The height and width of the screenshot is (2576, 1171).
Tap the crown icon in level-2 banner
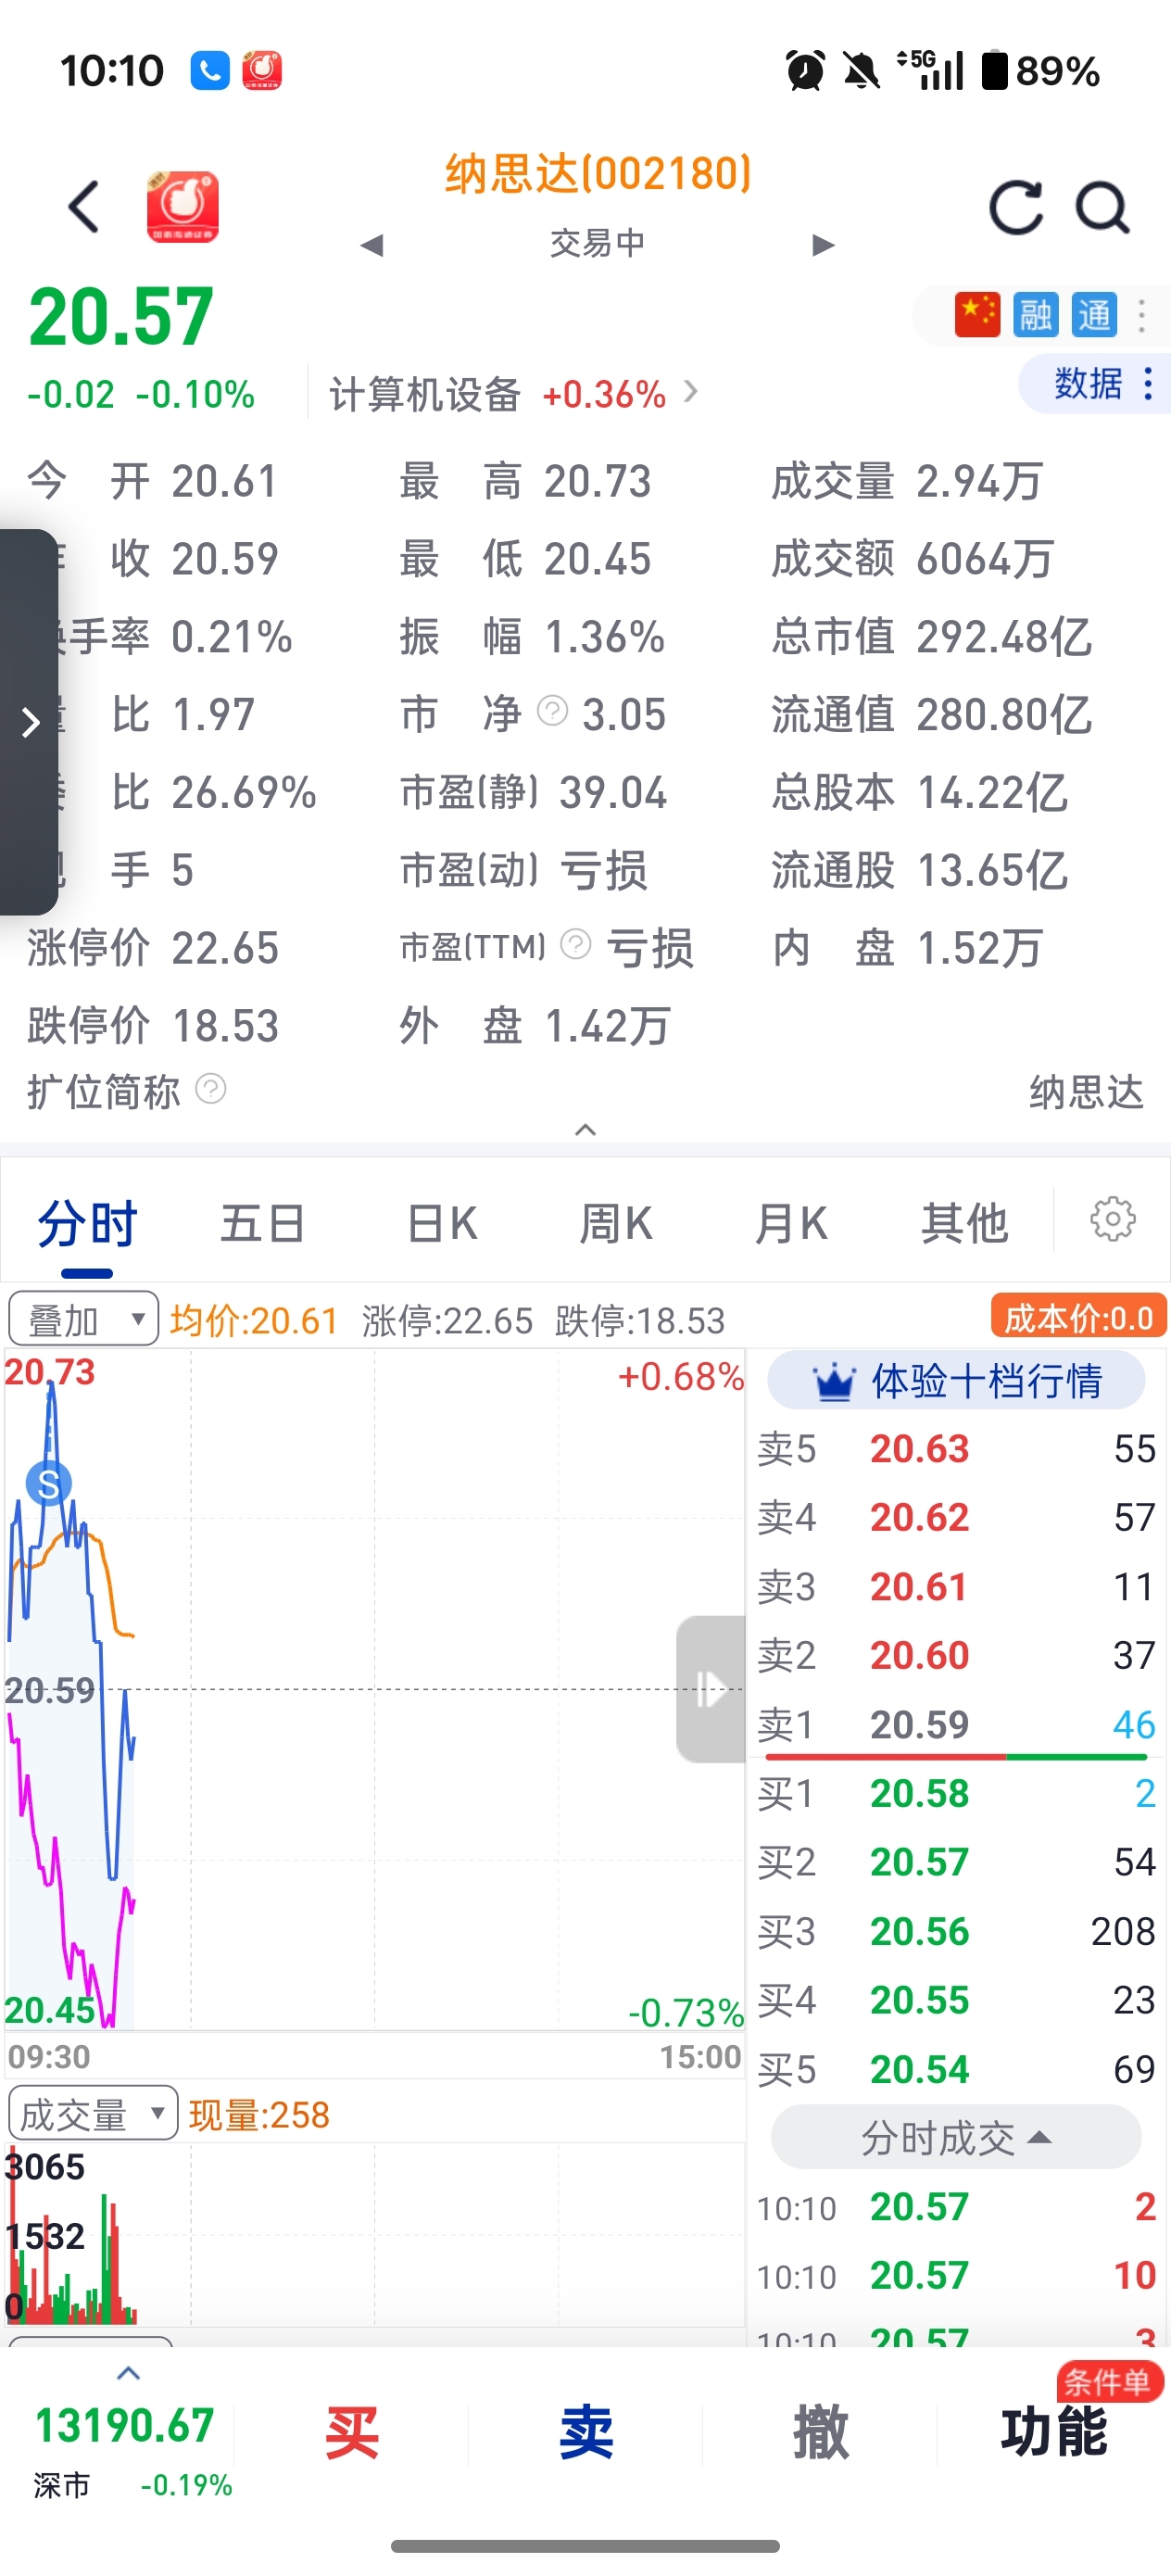834,1382
